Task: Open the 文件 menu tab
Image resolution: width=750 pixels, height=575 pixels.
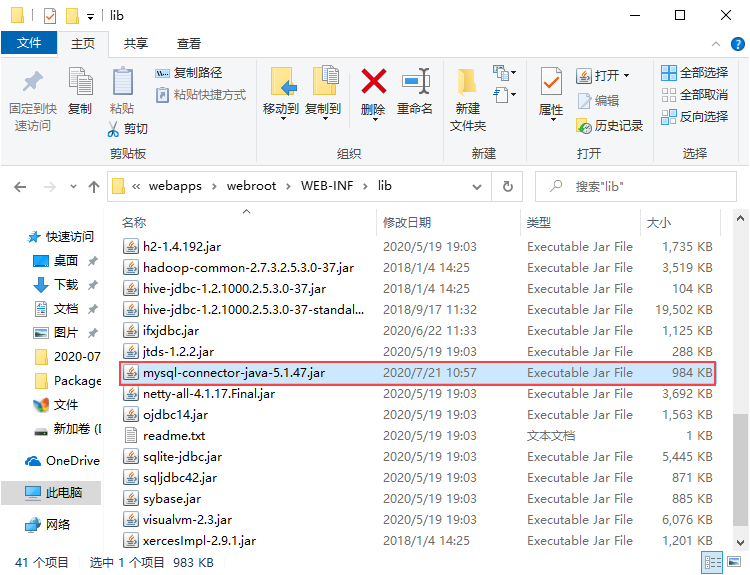Action: point(29,43)
